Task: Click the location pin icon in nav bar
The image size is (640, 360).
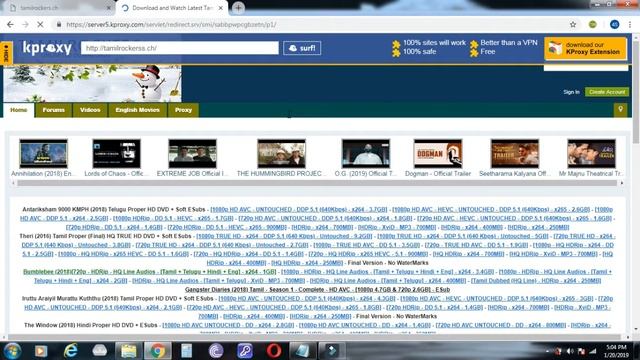Action: [x=620, y=110]
